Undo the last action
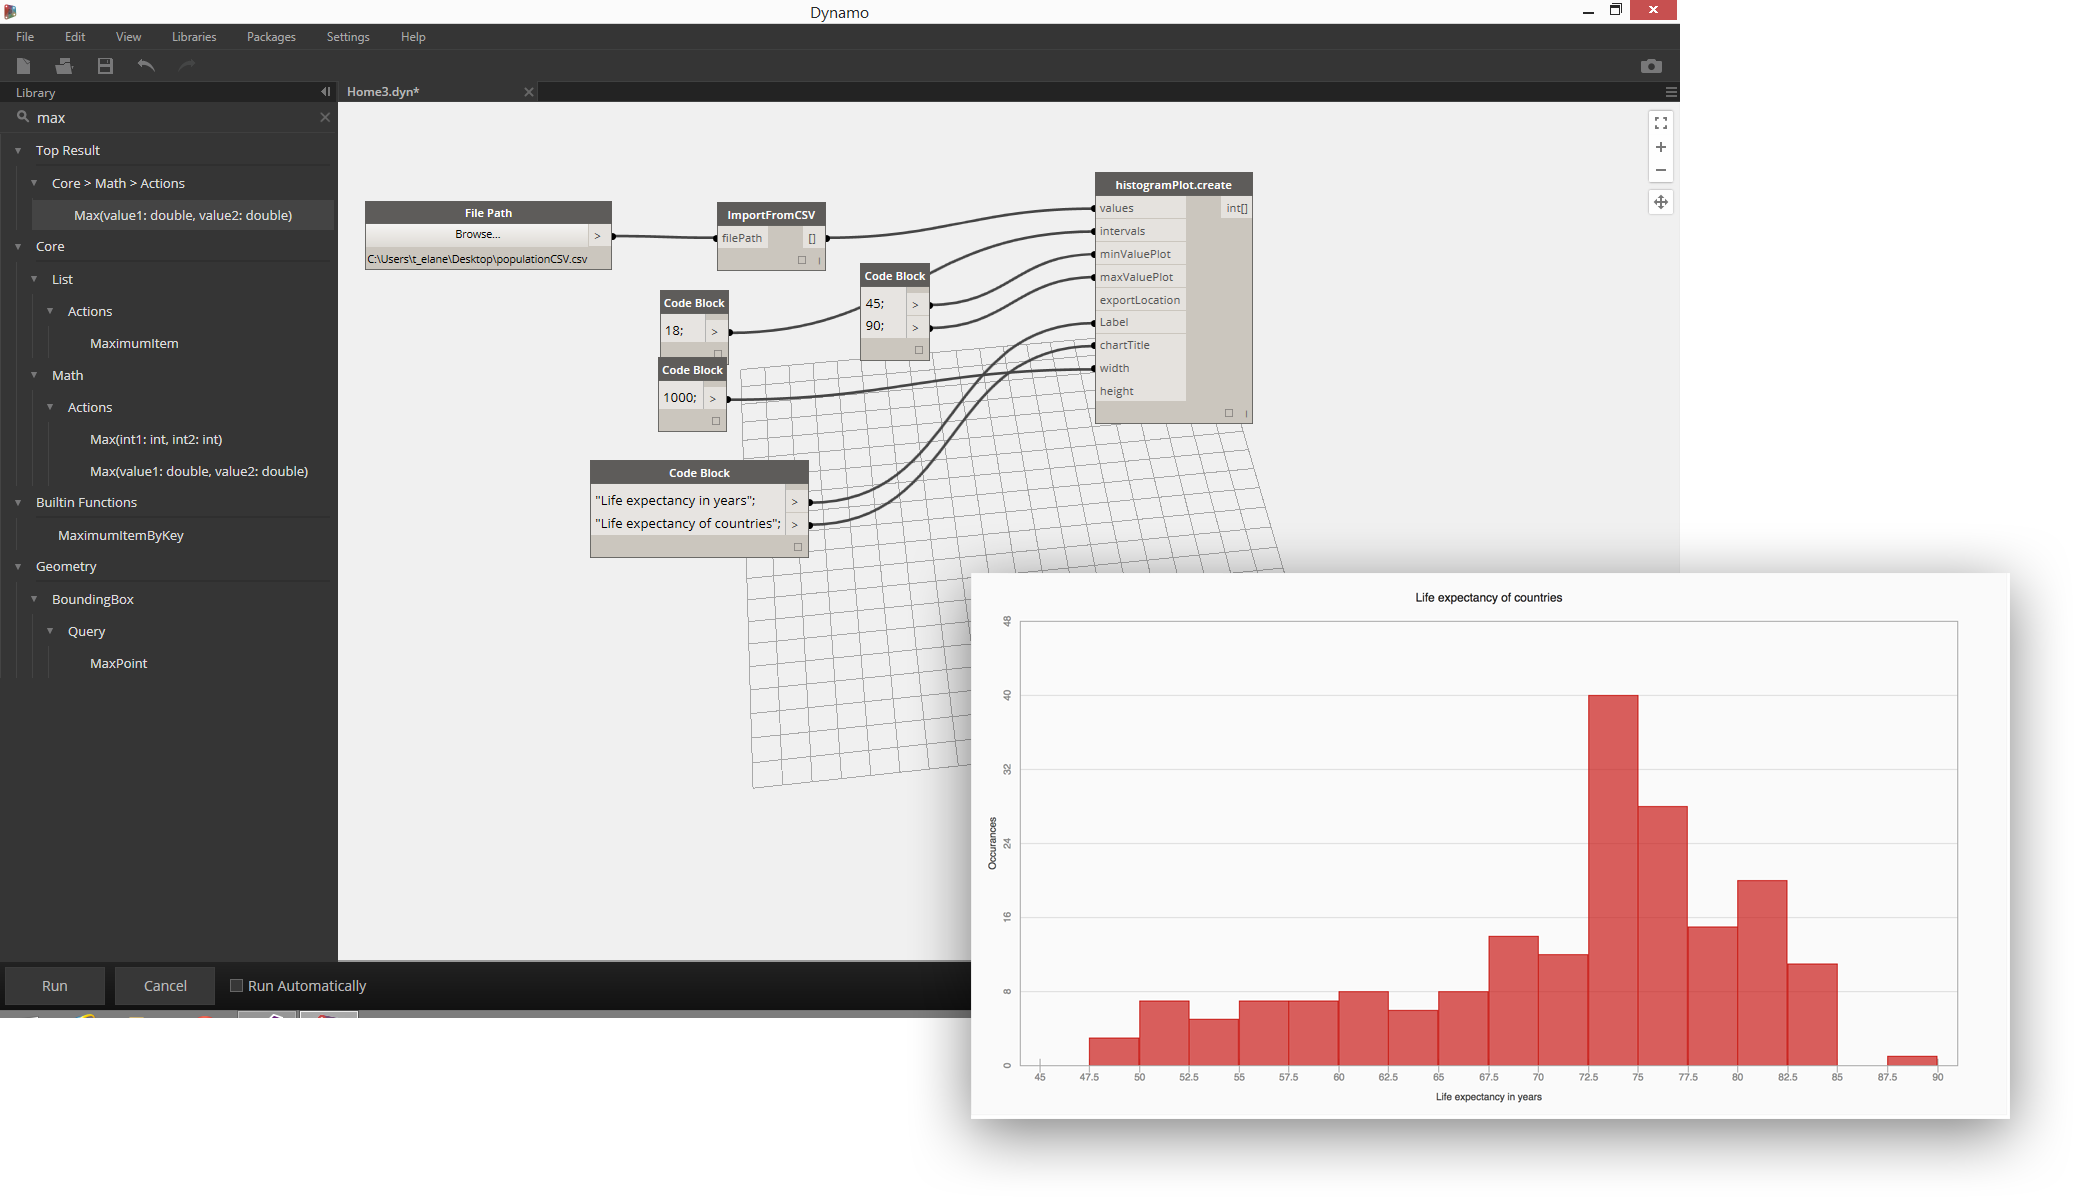This screenshot has height=1201, width=2078. coord(146,66)
